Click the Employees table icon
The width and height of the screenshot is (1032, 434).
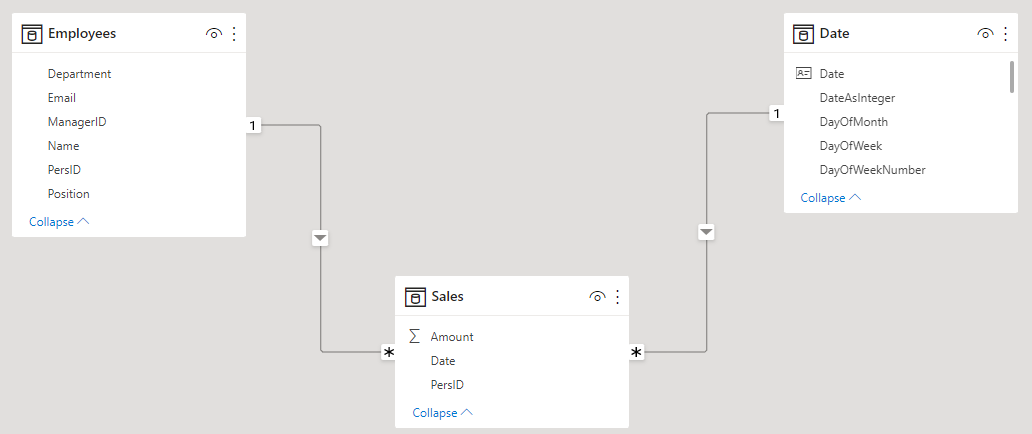click(x=32, y=34)
